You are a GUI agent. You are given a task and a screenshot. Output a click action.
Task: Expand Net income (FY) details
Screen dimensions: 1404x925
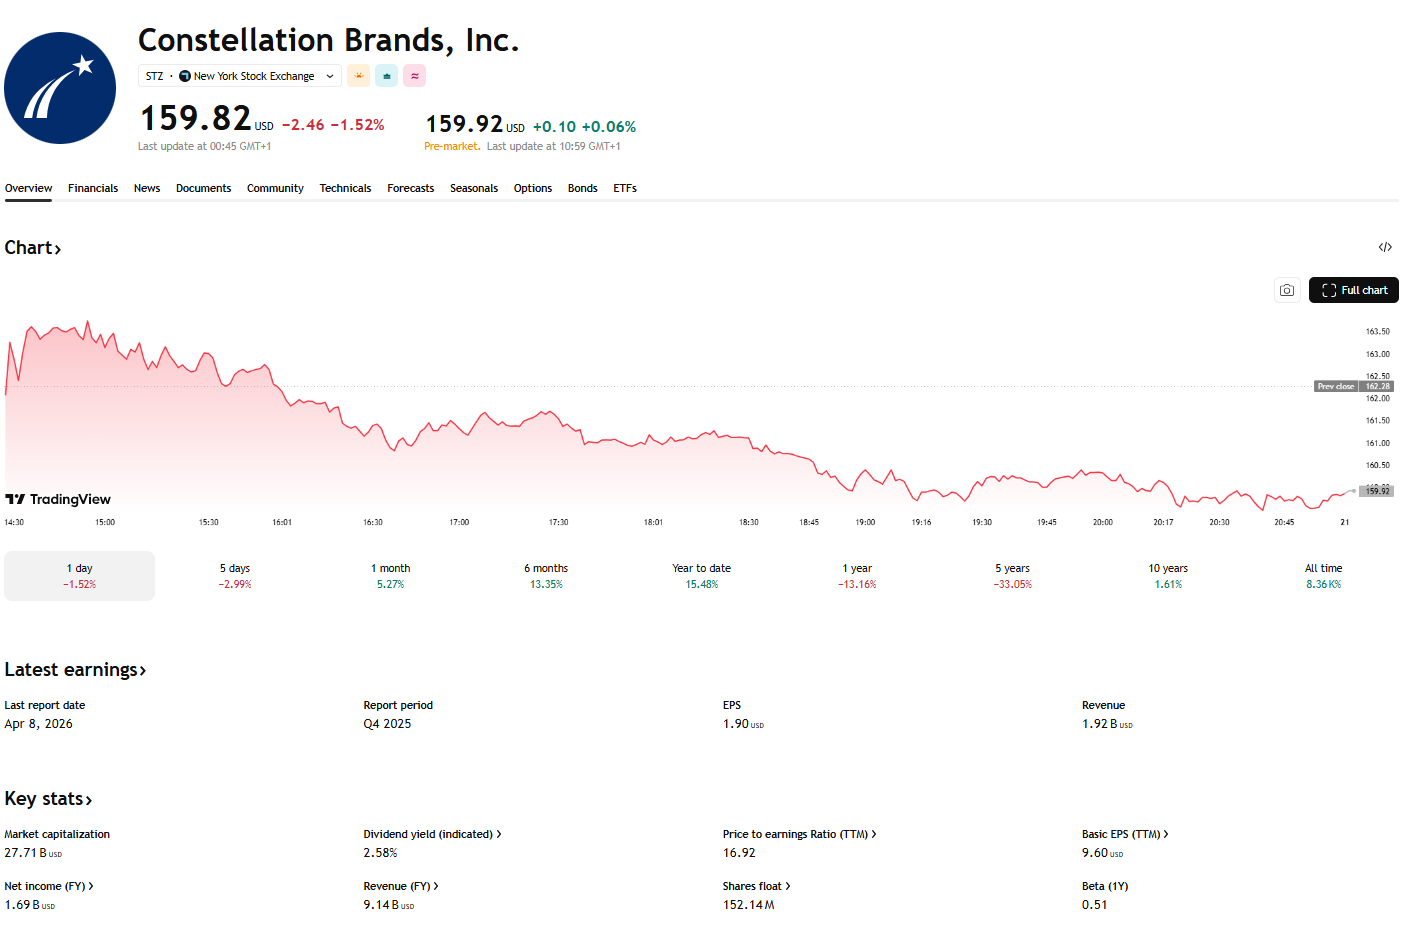coord(49,886)
